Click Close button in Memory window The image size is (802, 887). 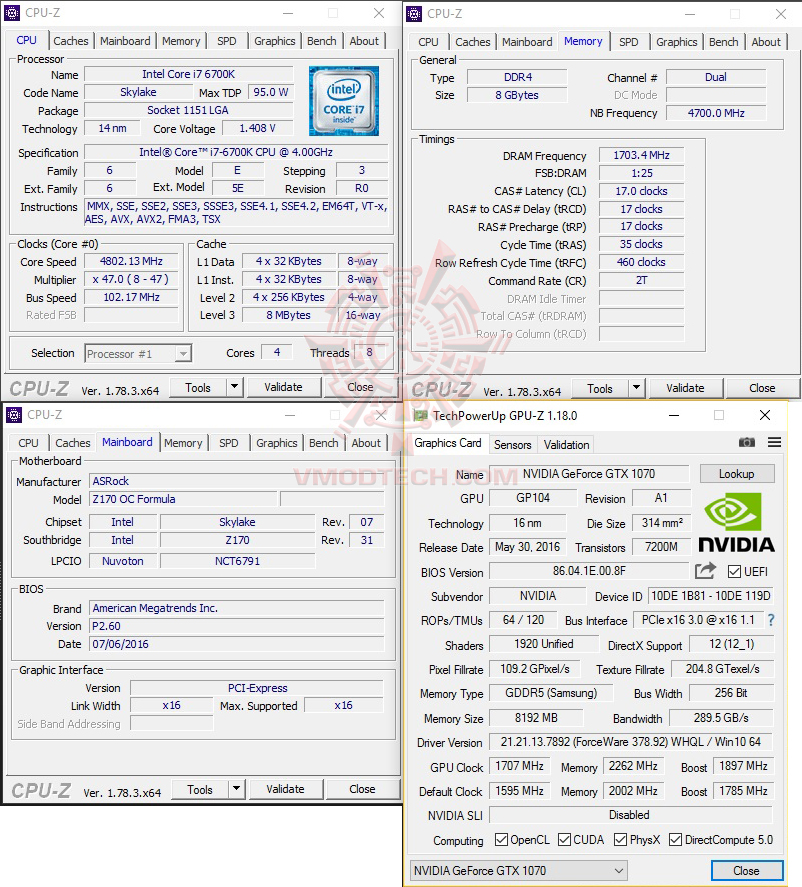(762, 388)
